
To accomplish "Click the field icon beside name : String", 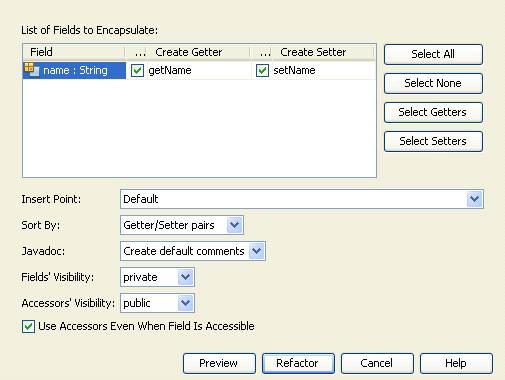I will coord(32,70).
